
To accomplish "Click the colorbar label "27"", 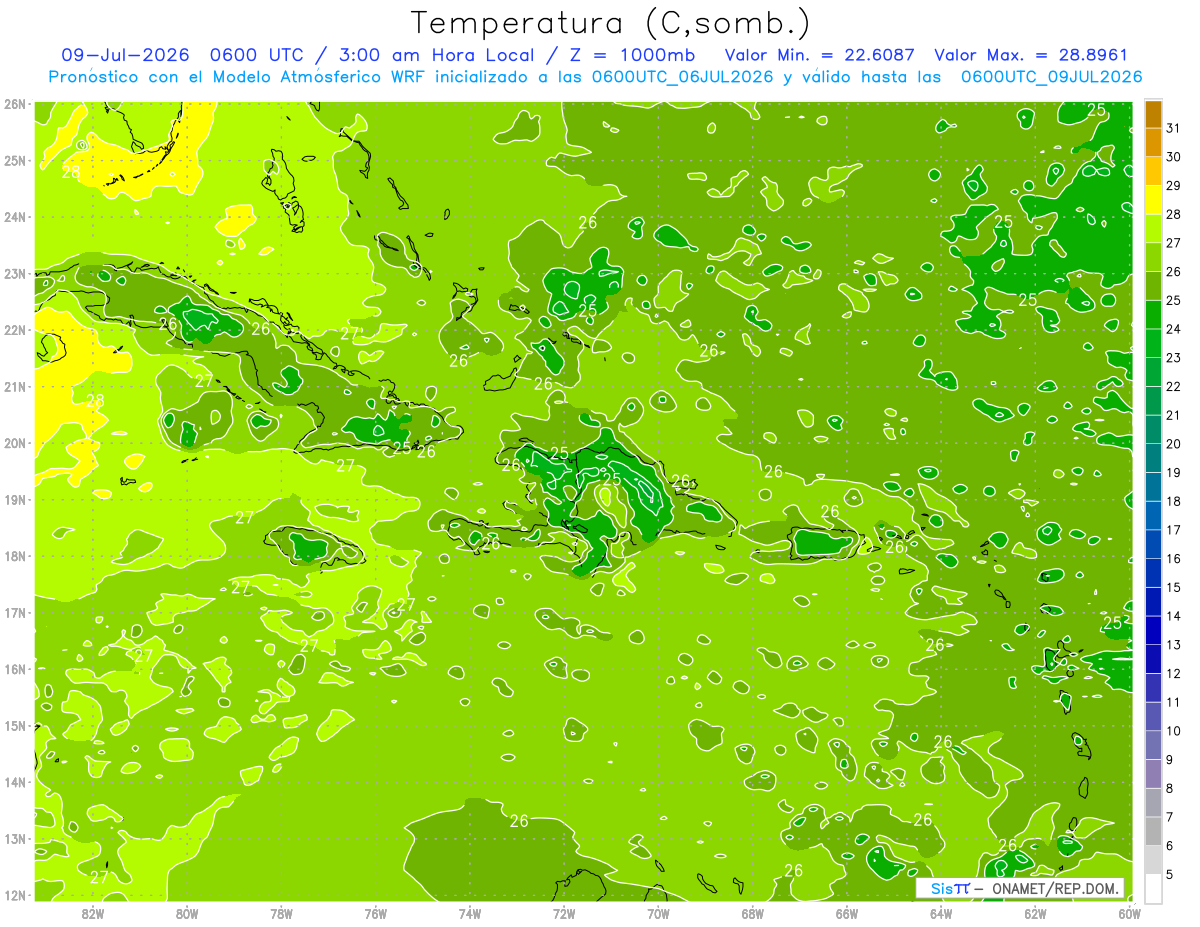I will (1174, 243).
